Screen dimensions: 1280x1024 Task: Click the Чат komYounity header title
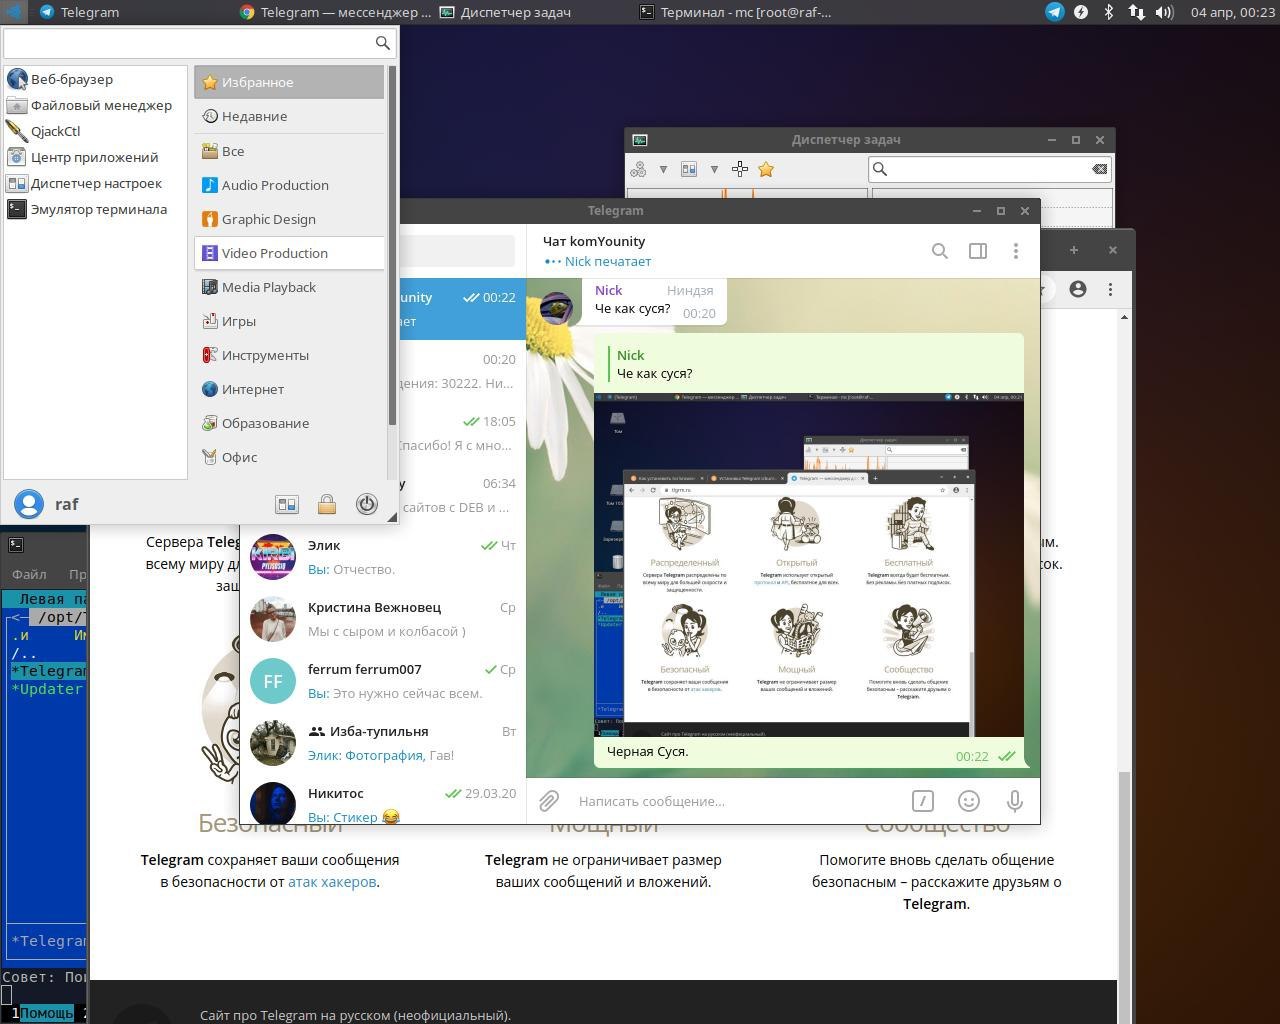(594, 241)
